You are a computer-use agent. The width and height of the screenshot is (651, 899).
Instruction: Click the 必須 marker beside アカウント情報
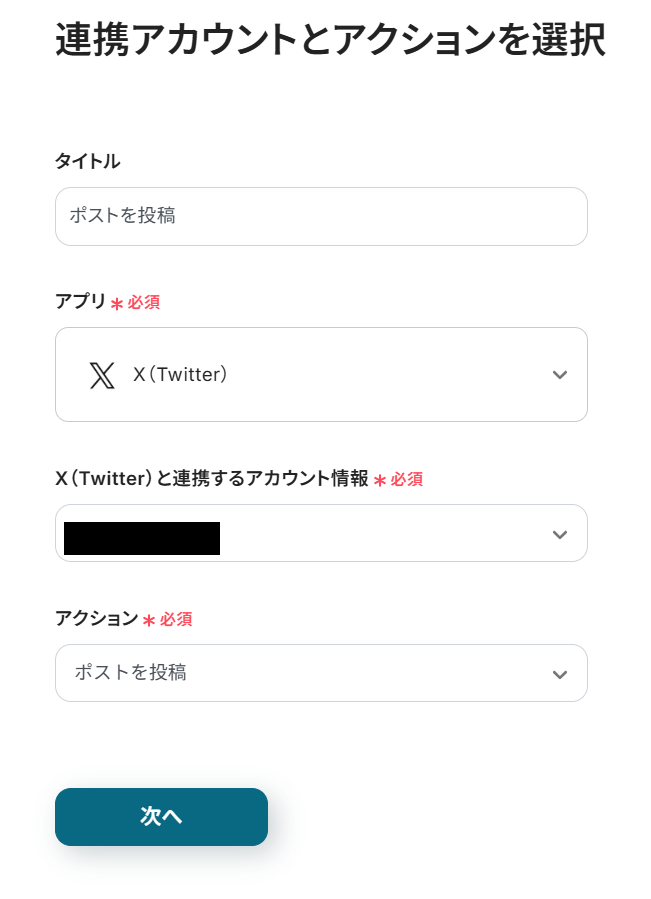(407, 480)
